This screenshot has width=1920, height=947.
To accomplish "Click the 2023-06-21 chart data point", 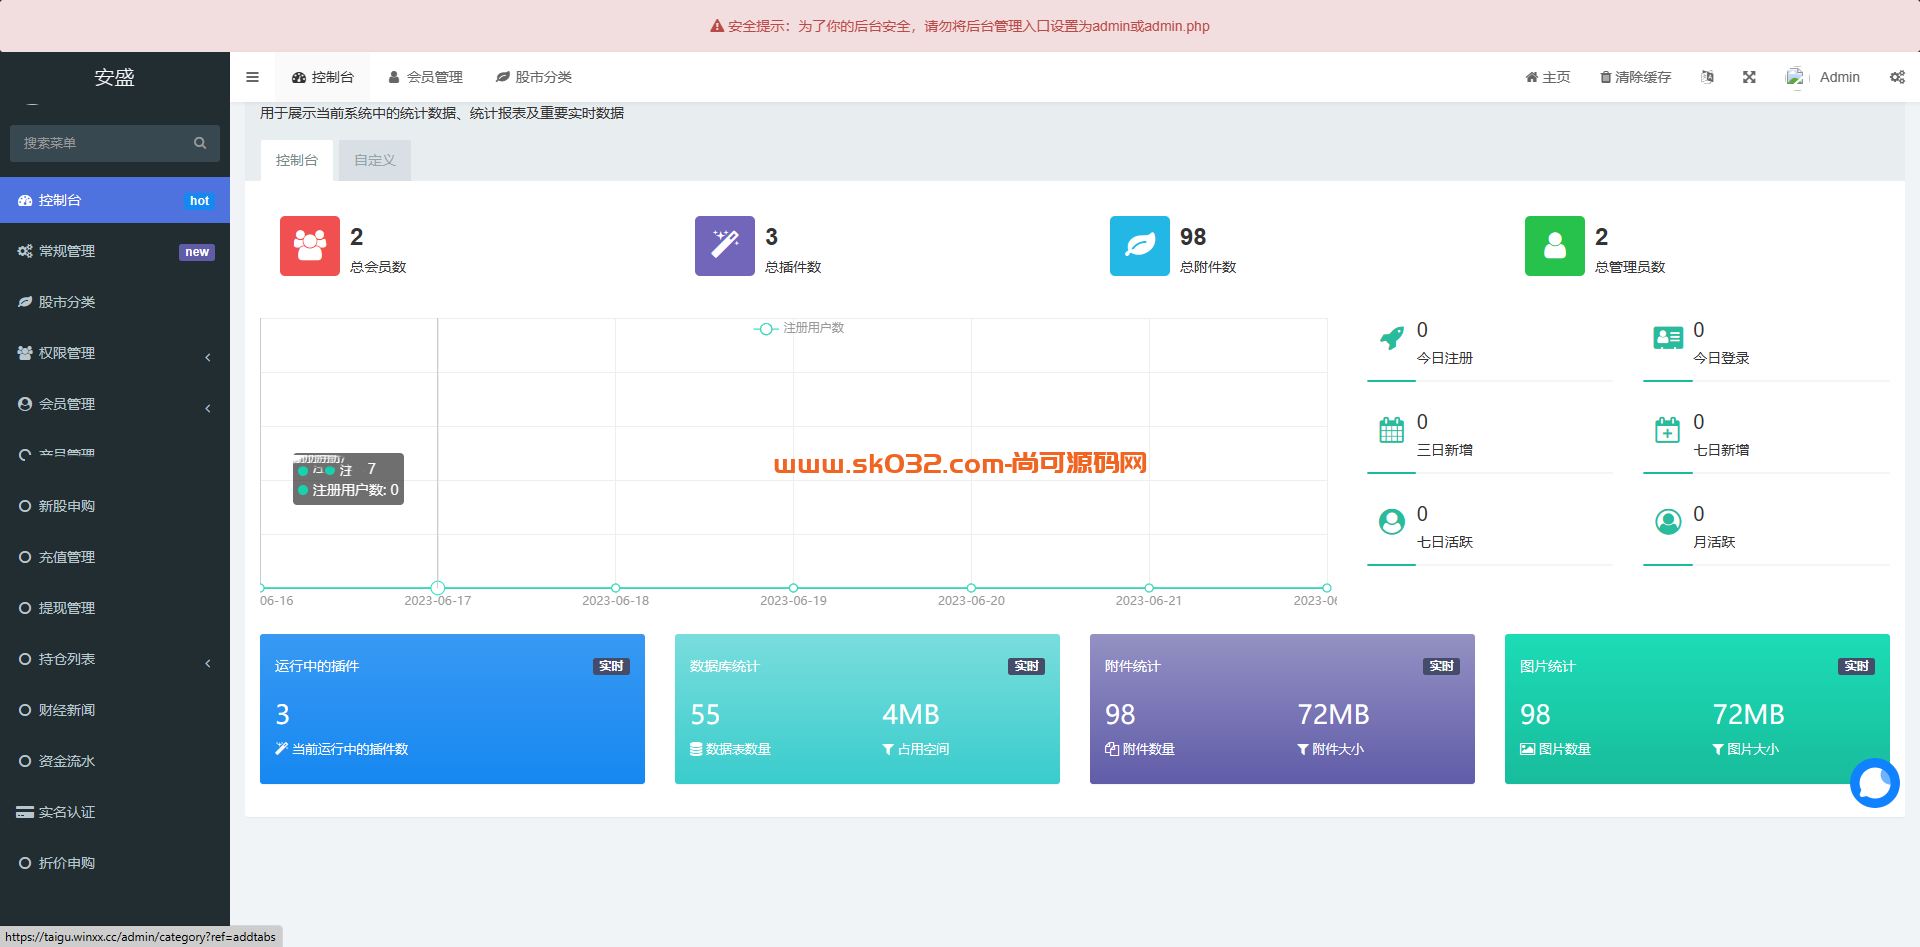I will pos(1149,588).
